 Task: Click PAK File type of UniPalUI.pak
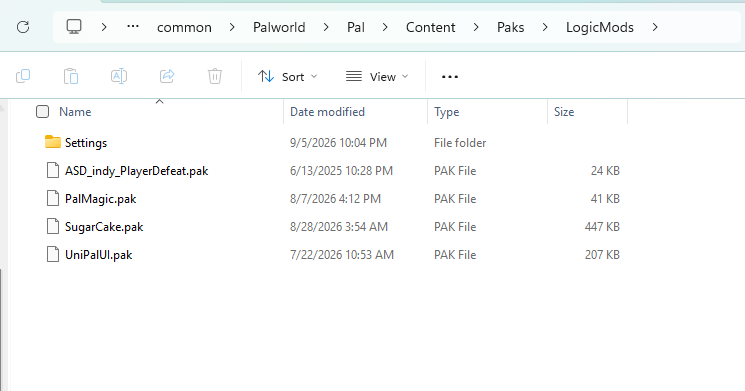455,255
